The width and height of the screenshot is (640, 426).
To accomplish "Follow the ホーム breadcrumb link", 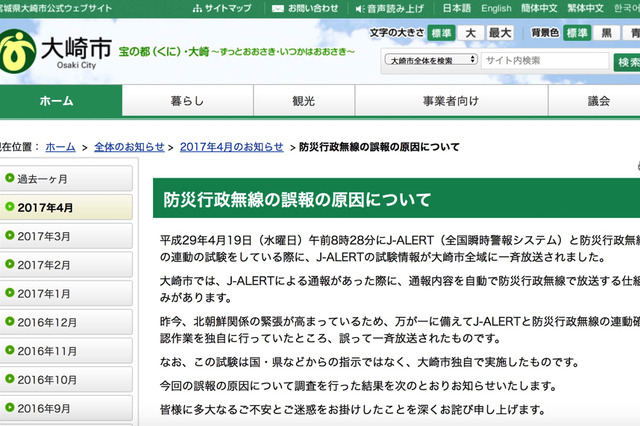I will tap(60, 147).
